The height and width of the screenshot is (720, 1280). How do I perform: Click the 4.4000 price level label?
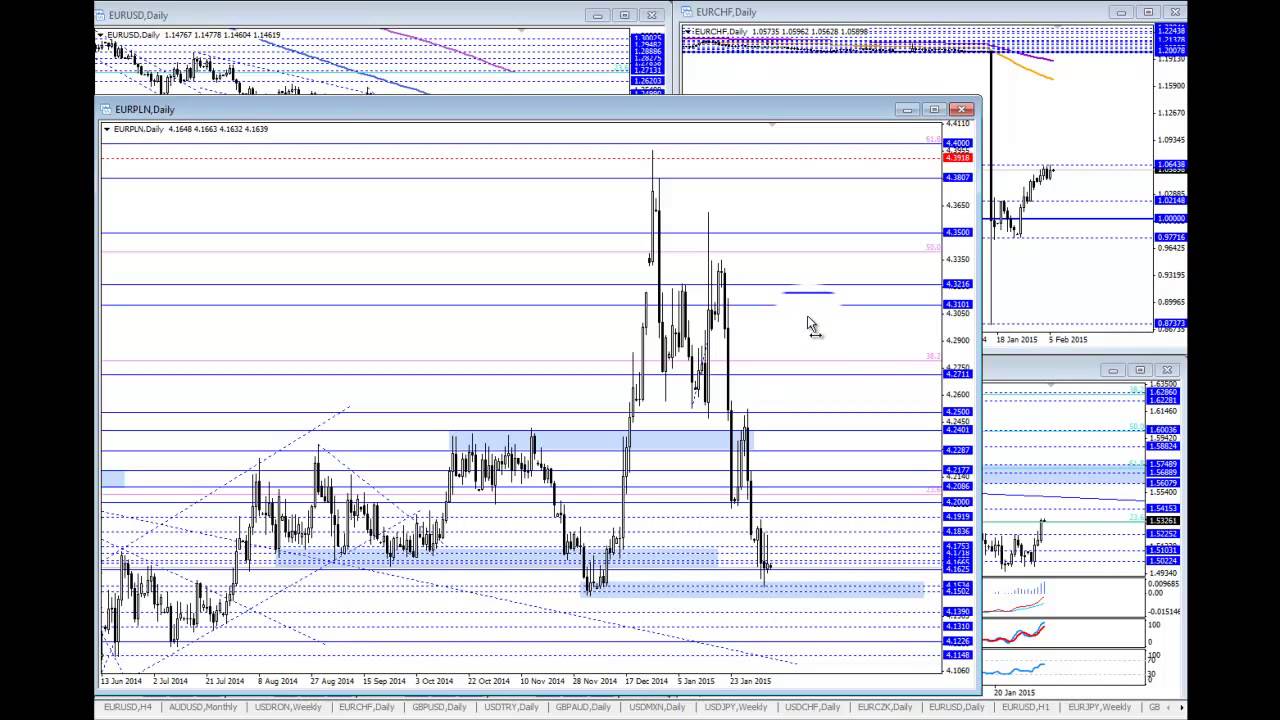tap(958, 144)
